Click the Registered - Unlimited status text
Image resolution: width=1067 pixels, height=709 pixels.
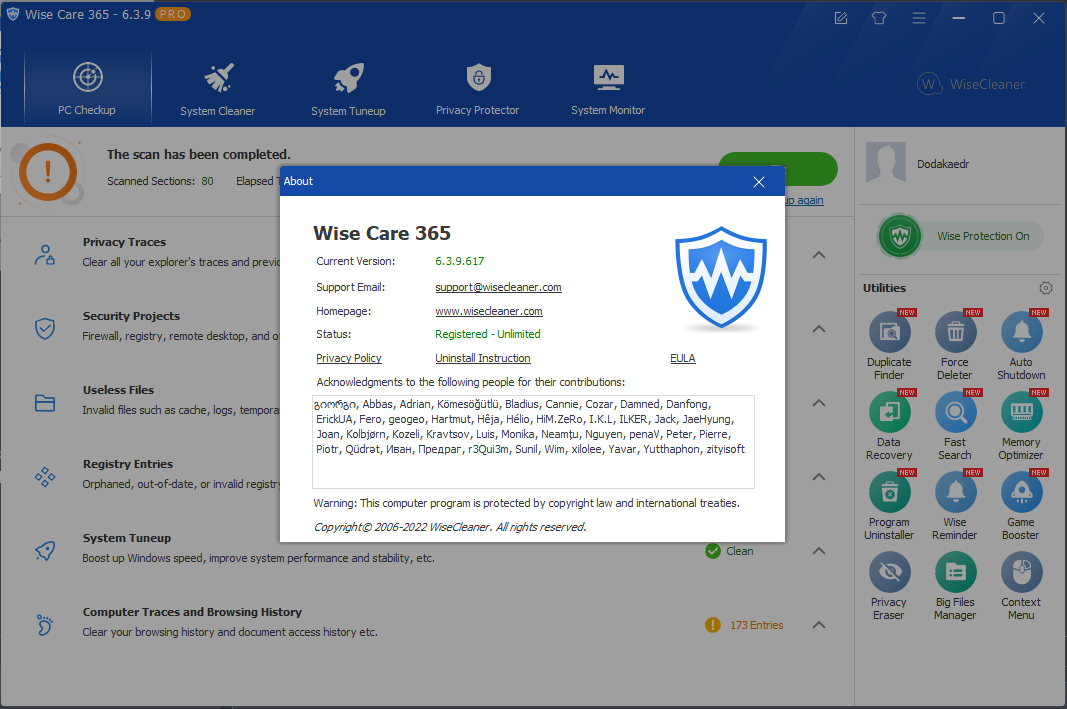click(487, 334)
